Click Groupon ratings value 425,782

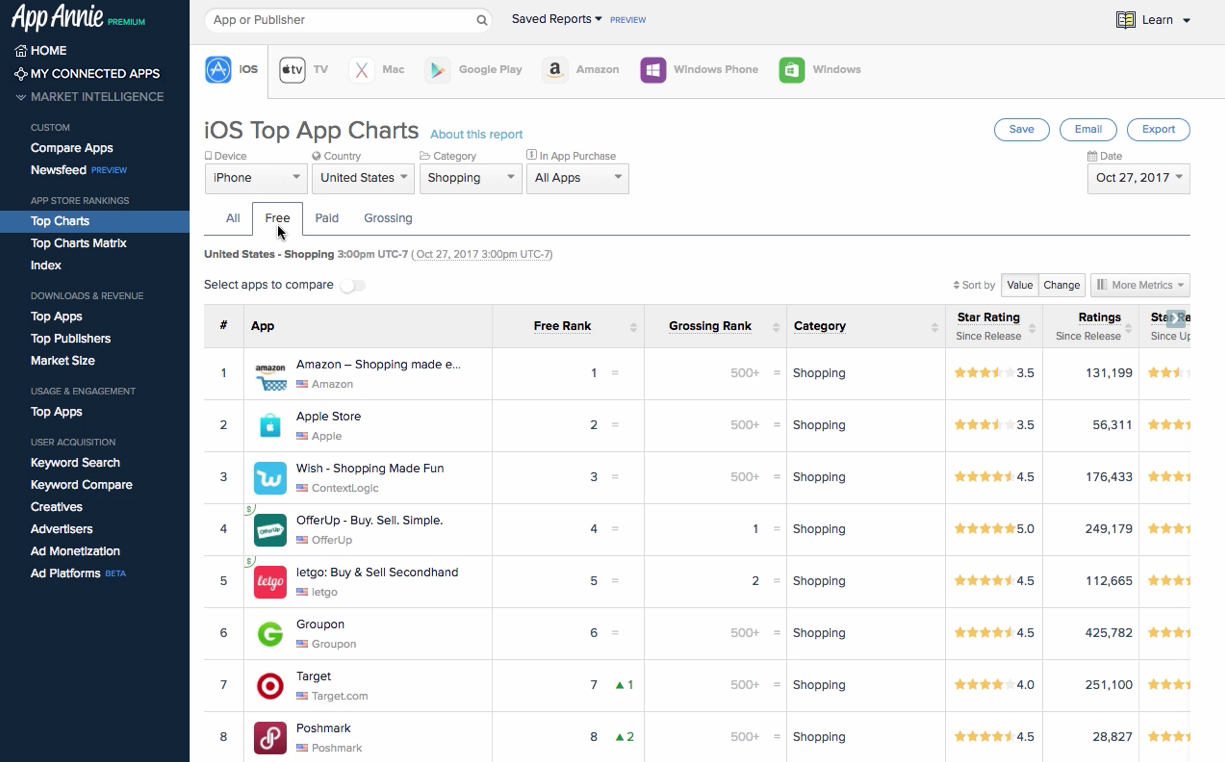(x=1107, y=633)
